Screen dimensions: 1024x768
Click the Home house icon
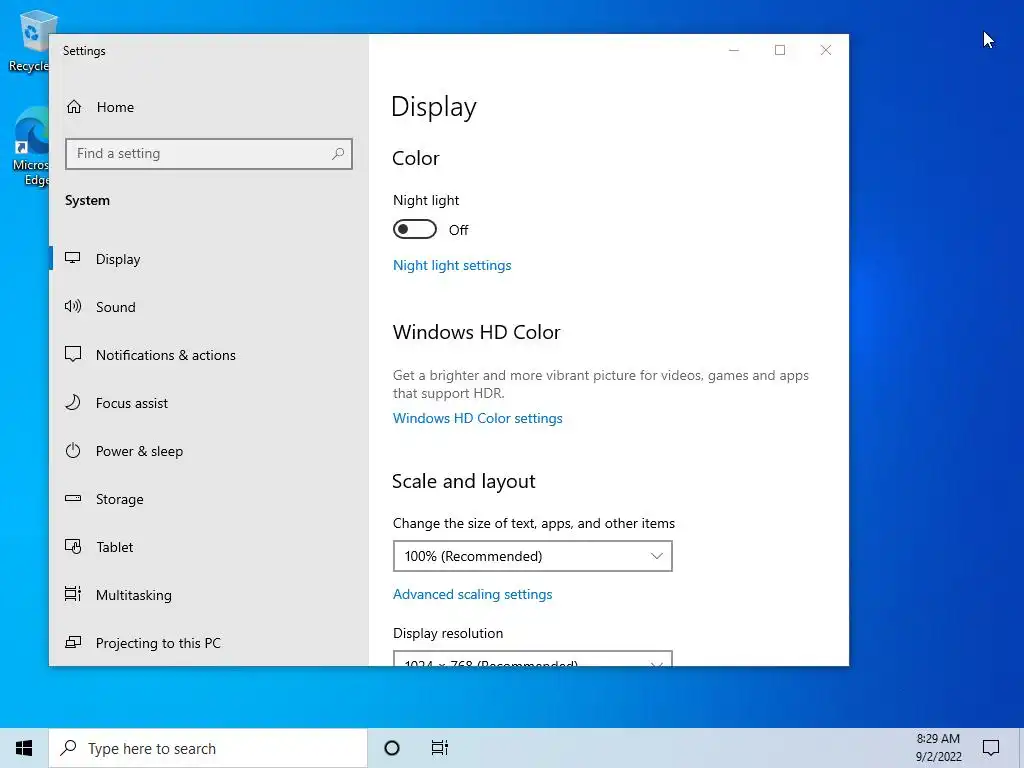click(74, 106)
